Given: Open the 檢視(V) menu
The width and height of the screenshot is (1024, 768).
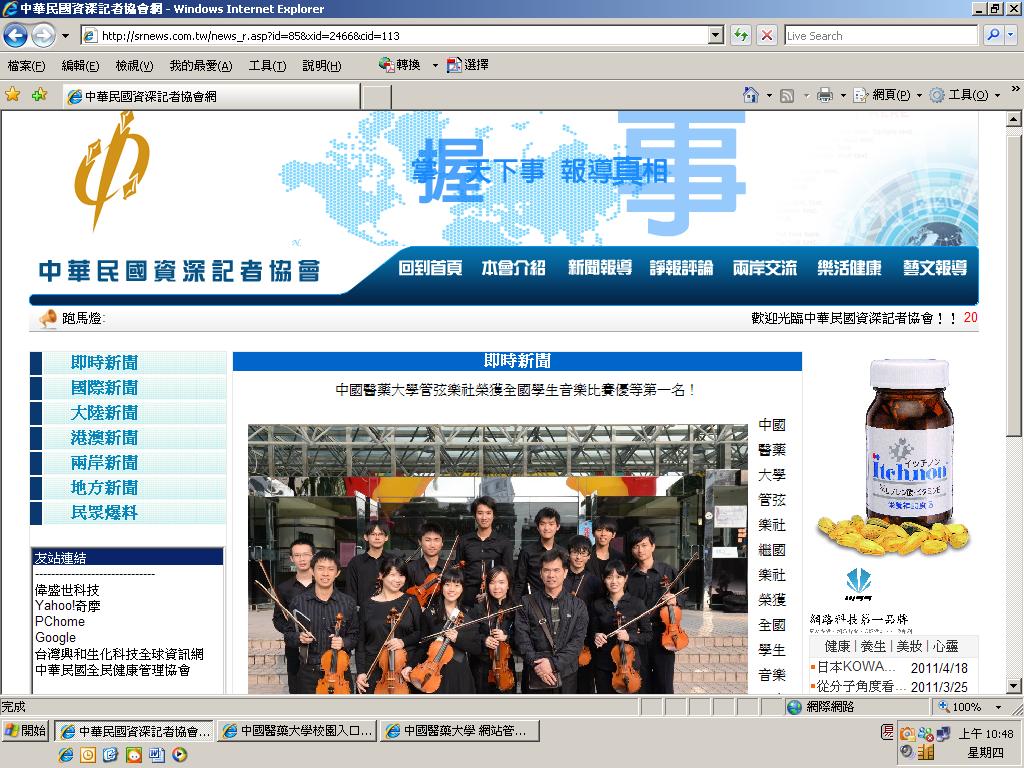Looking at the screenshot, I should tap(134, 65).
